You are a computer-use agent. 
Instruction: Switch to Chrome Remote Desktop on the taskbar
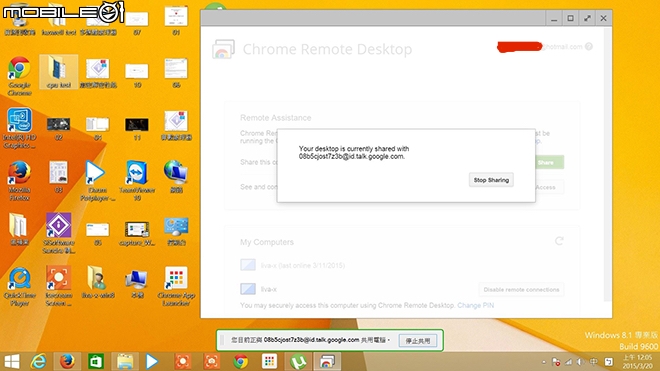pos(327,361)
